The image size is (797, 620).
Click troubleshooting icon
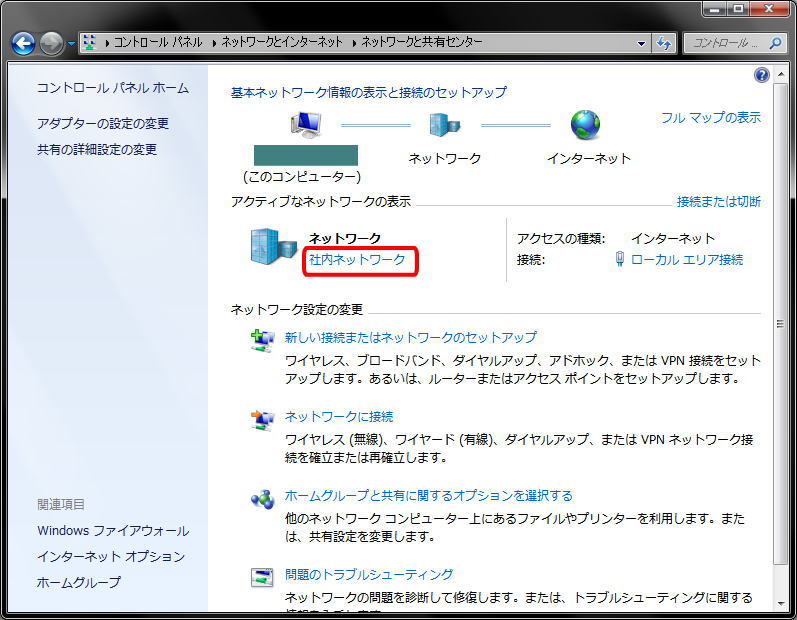[263, 578]
